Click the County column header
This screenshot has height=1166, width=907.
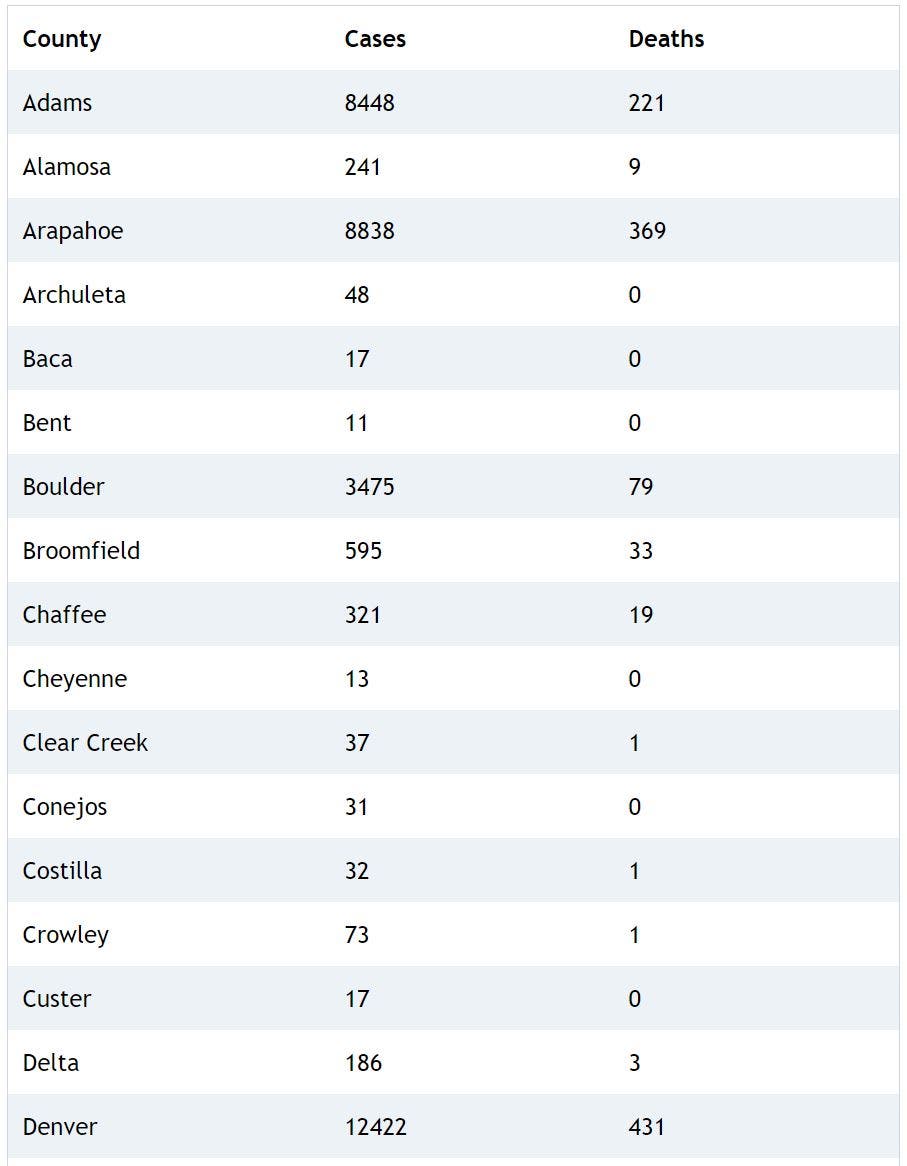click(x=62, y=39)
